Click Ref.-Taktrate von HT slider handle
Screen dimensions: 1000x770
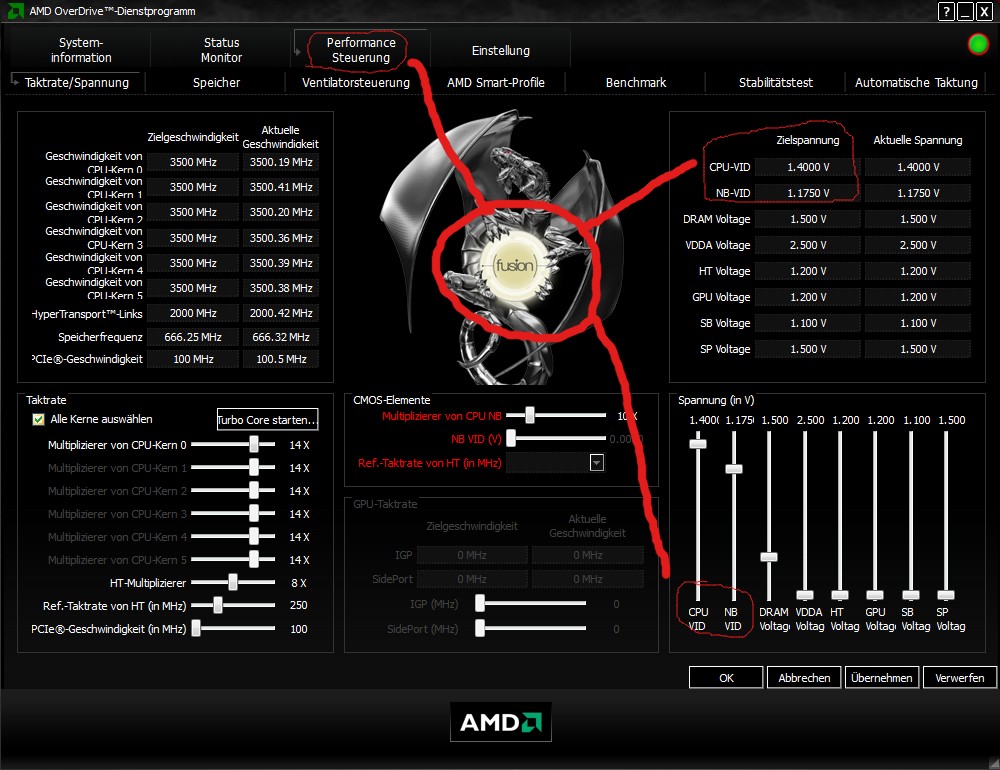(217, 605)
